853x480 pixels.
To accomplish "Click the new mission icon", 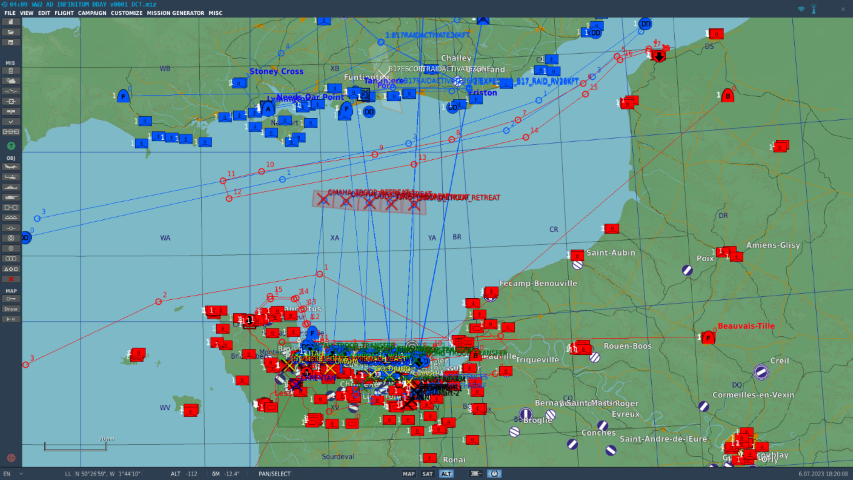I will click(x=11, y=22).
